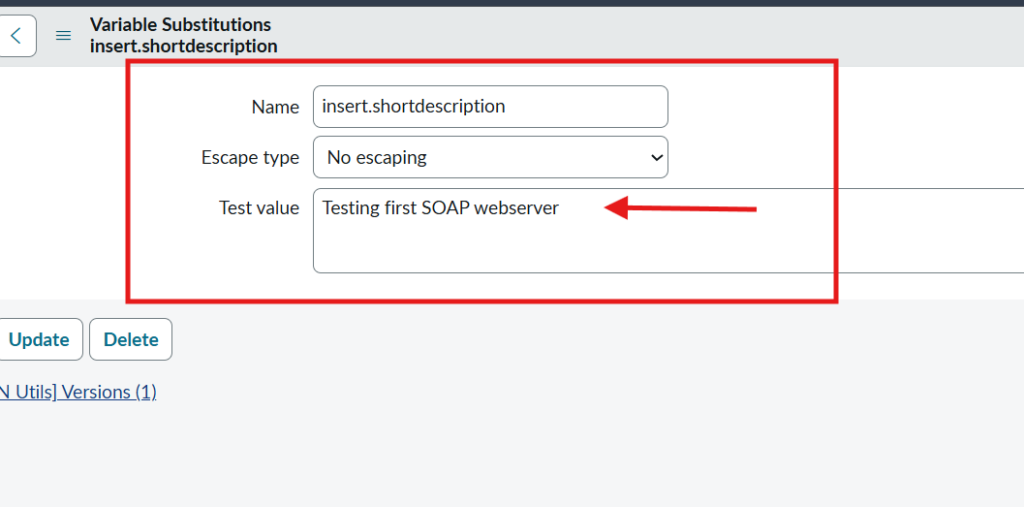Click the Testing first SOAP webserver text
1024x507 pixels.
440,208
